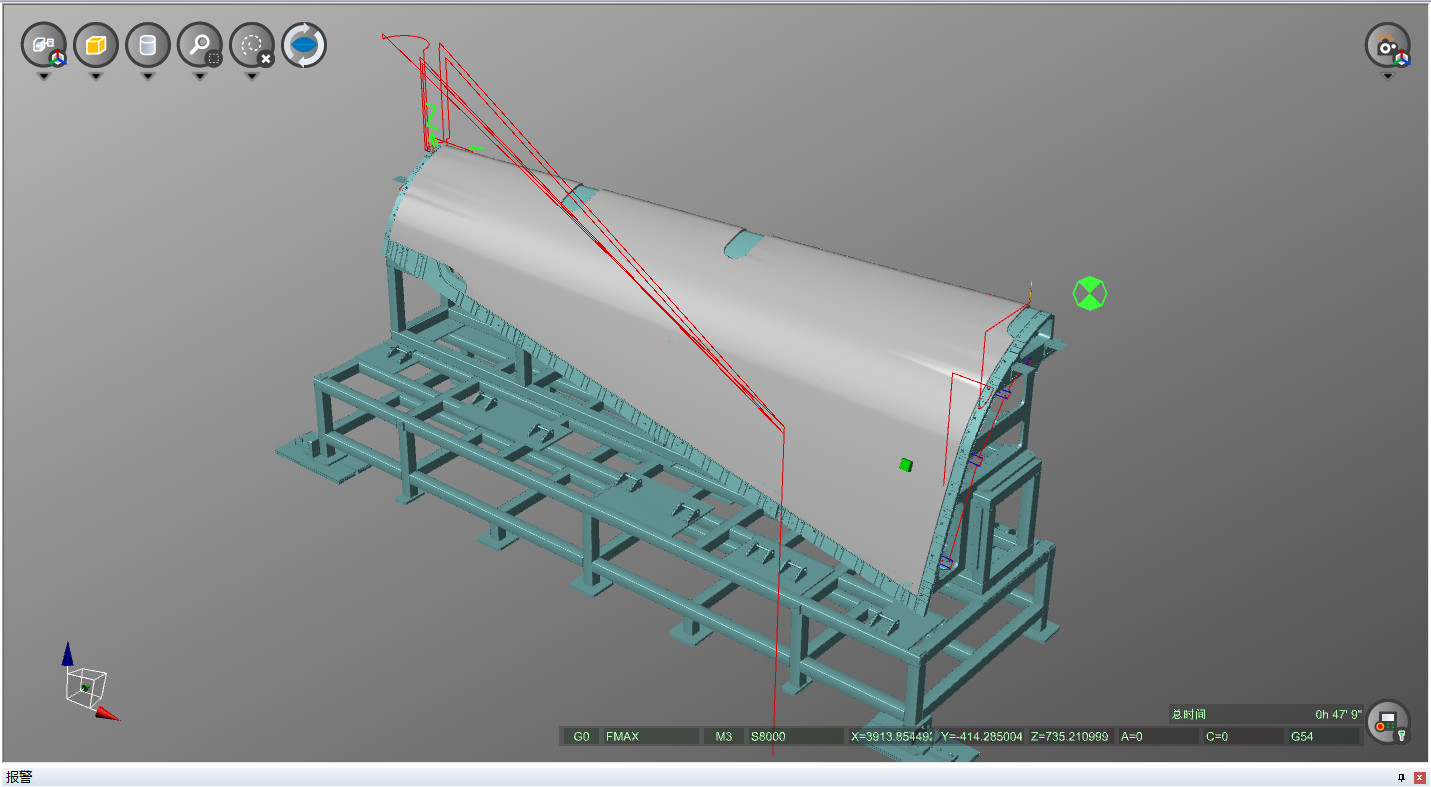The width and height of the screenshot is (1431, 787).
Task: Click the green circular tool marker
Action: [x=1090, y=293]
